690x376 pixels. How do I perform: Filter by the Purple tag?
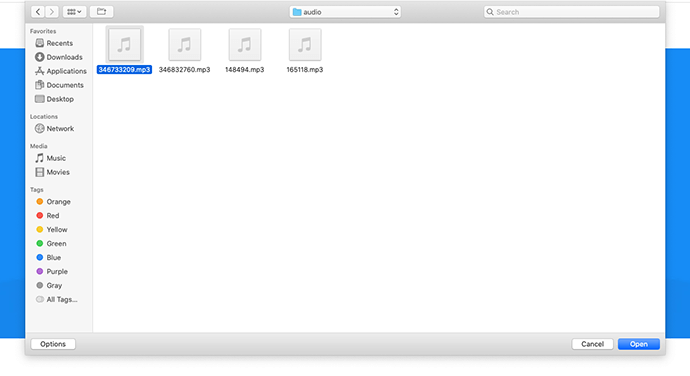[57, 272]
